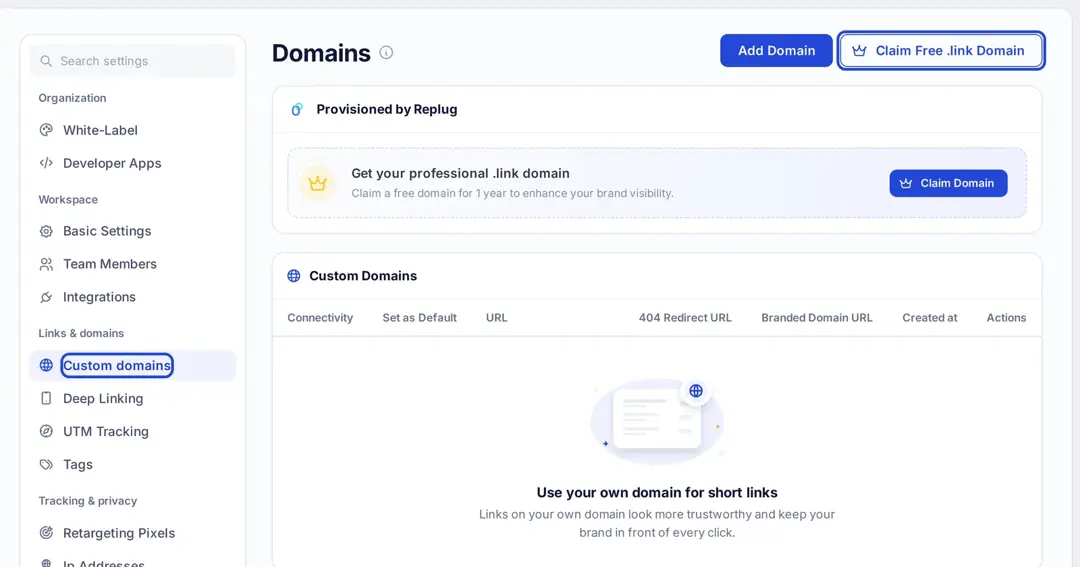Click the Custom Domains section title
Screen dimensions: 1080x567
click(x=363, y=276)
